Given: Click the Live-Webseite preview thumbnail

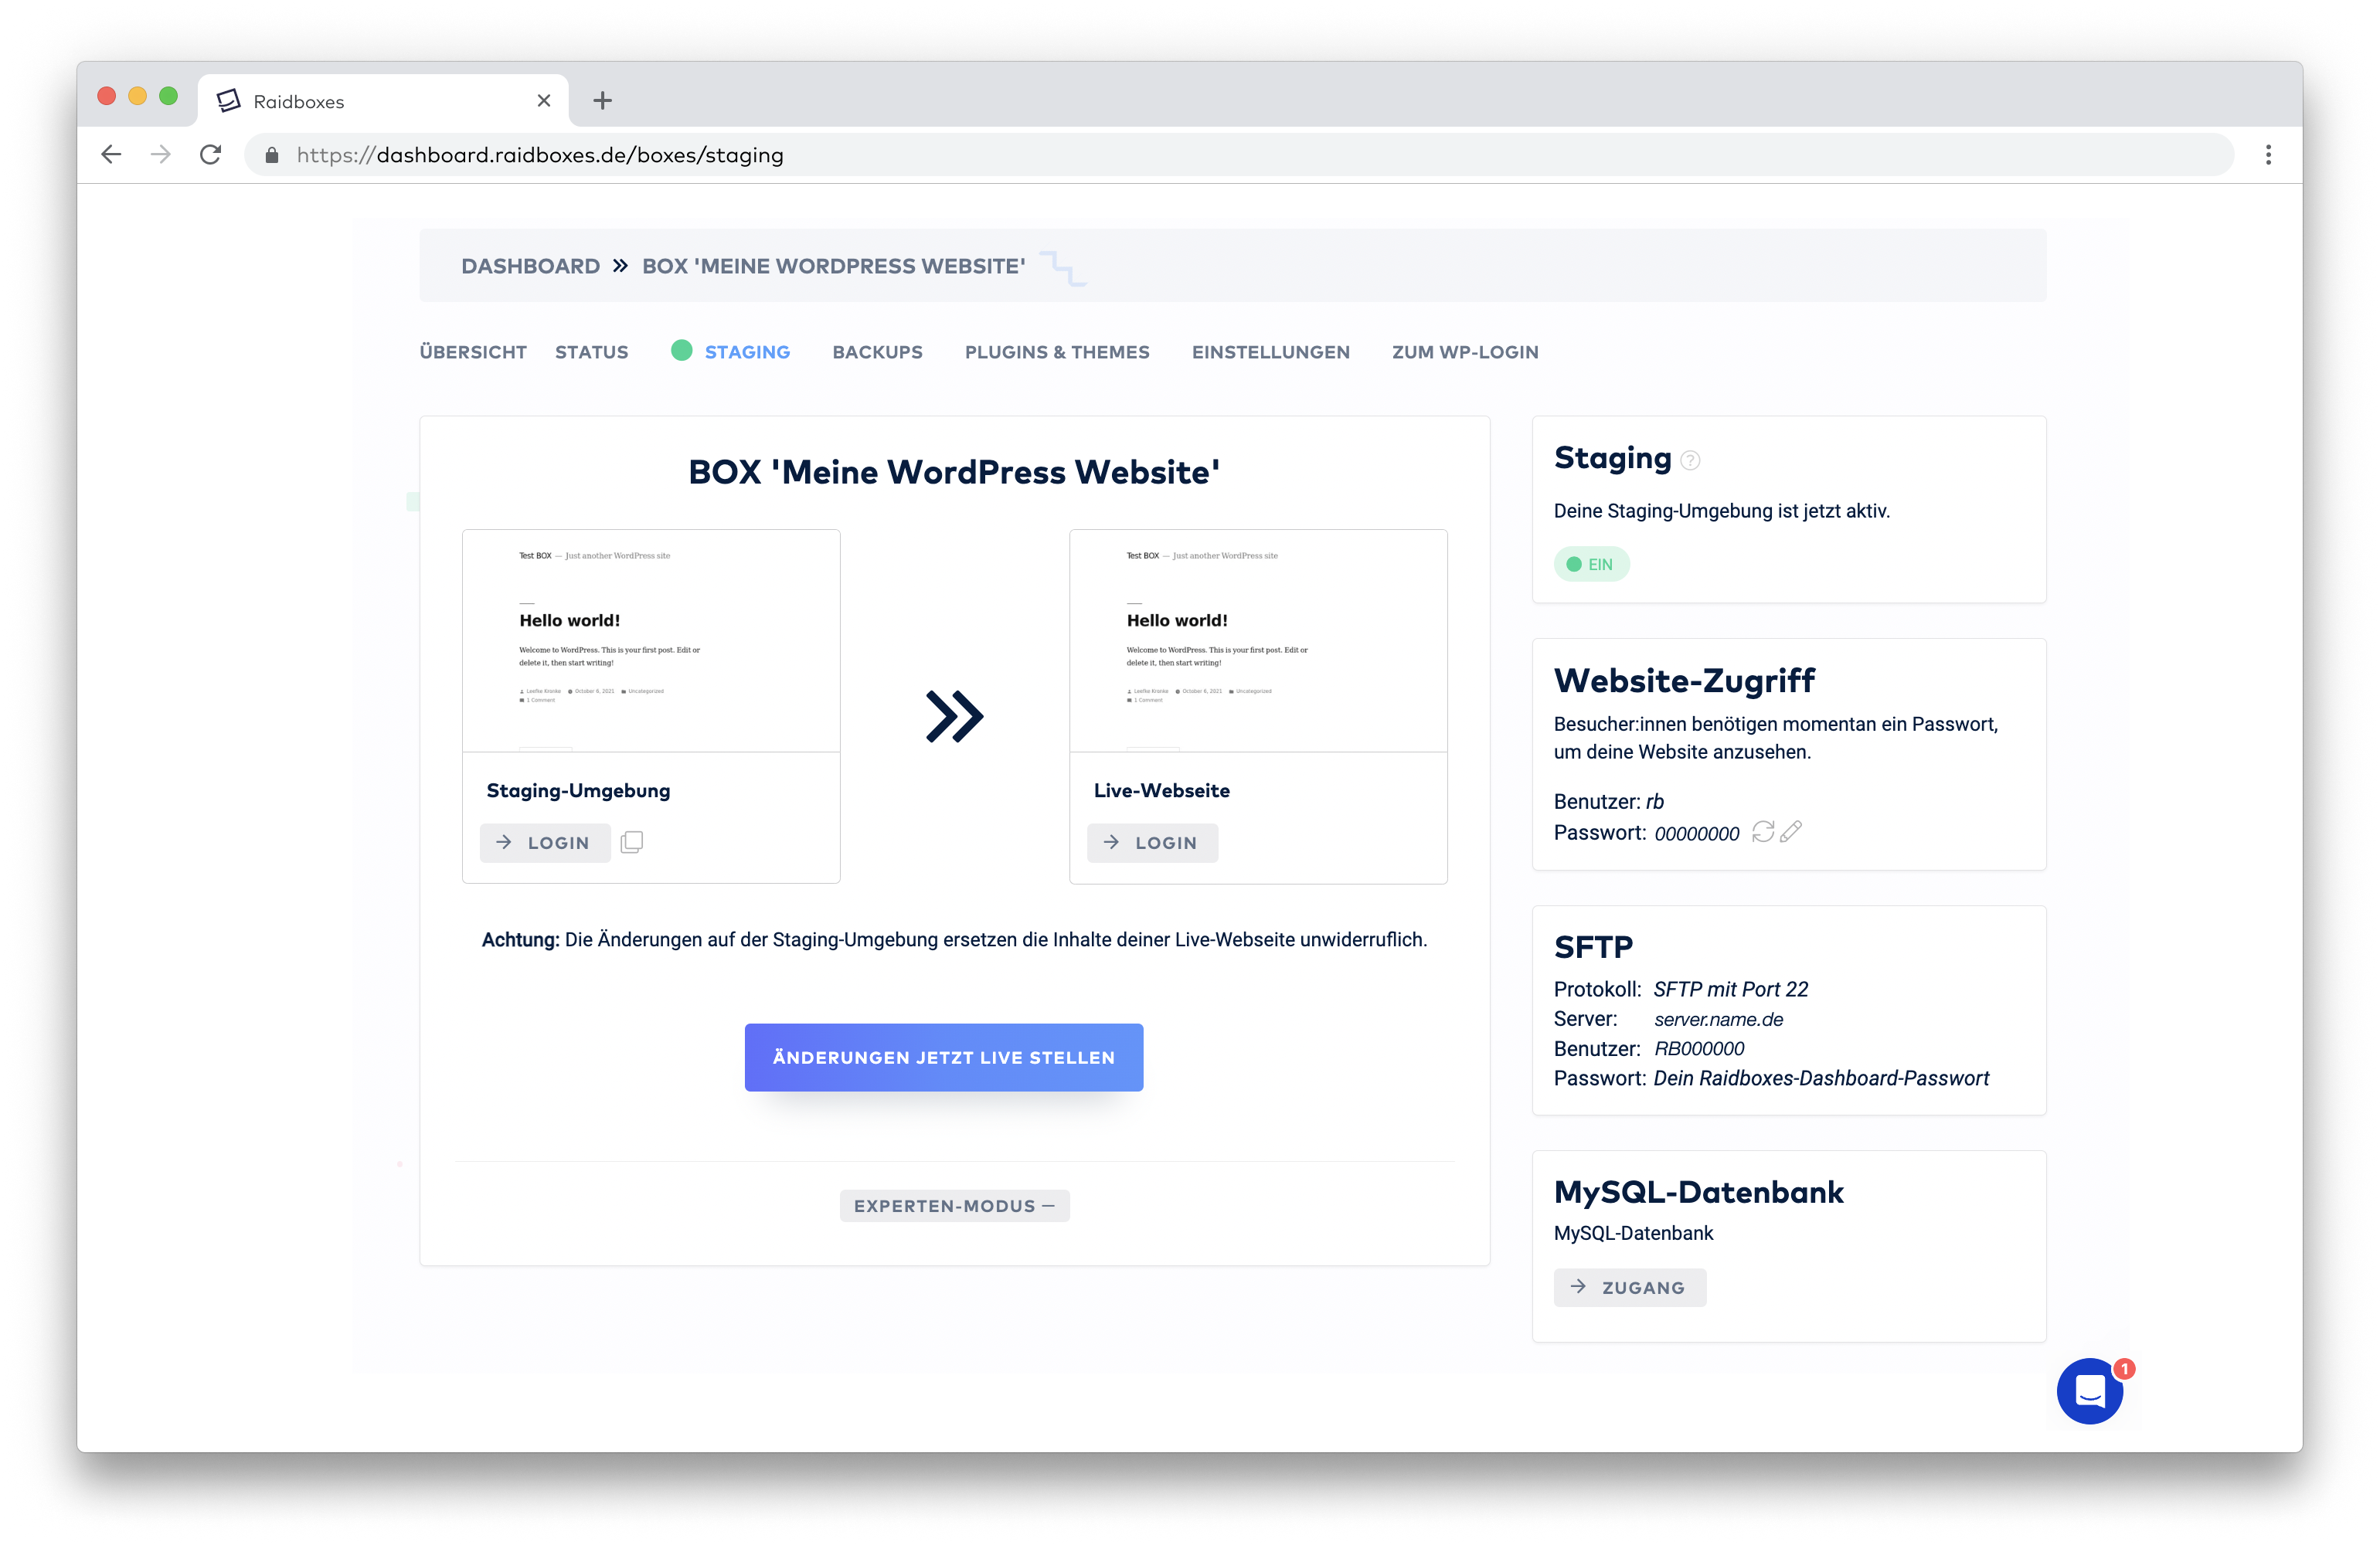Looking at the screenshot, I should click(x=1257, y=641).
